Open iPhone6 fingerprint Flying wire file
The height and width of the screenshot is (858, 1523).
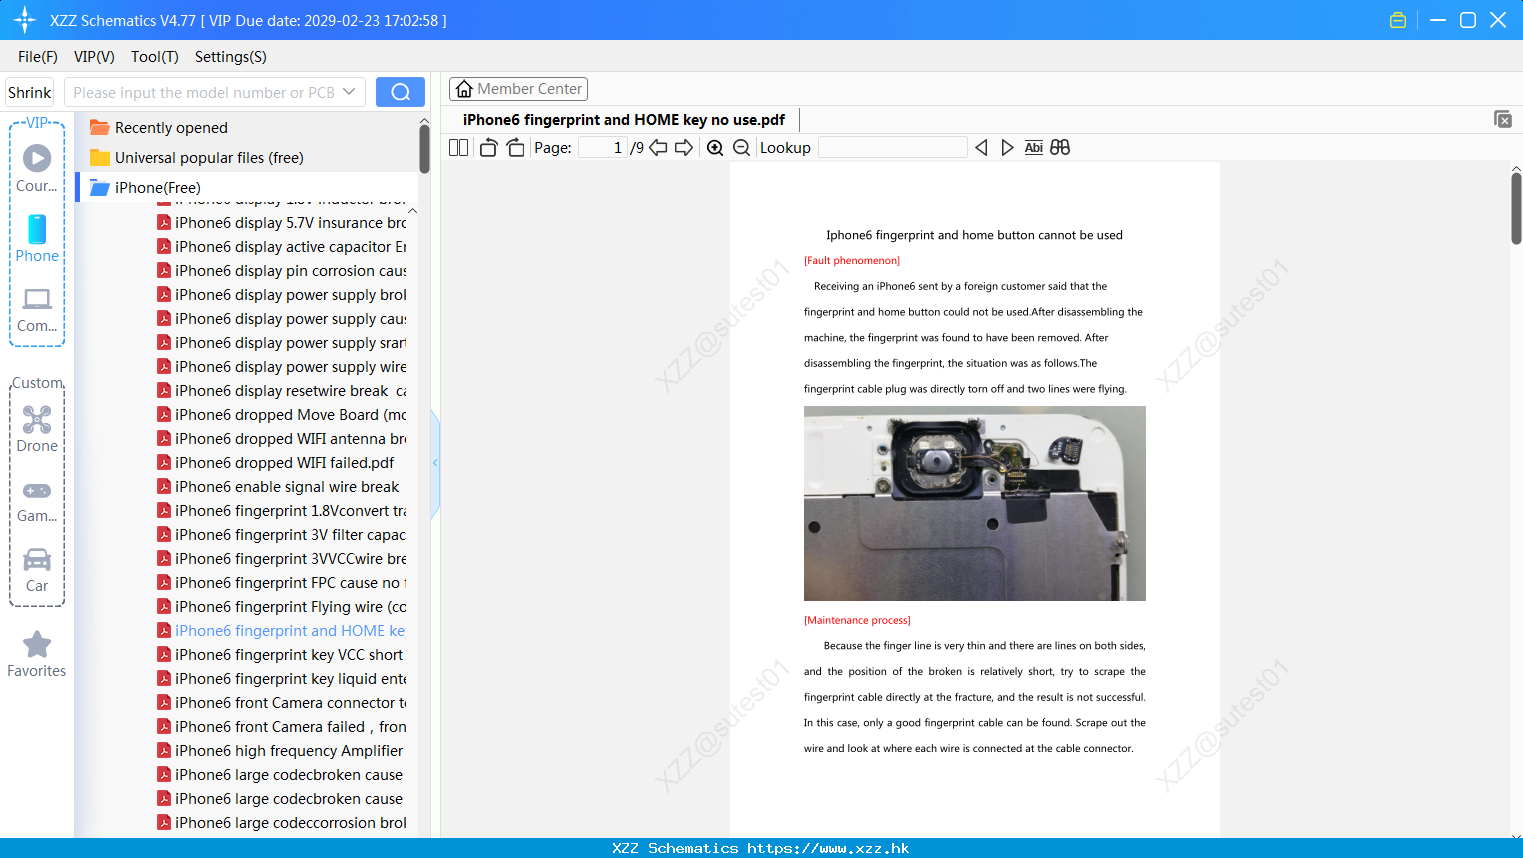coord(282,607)
